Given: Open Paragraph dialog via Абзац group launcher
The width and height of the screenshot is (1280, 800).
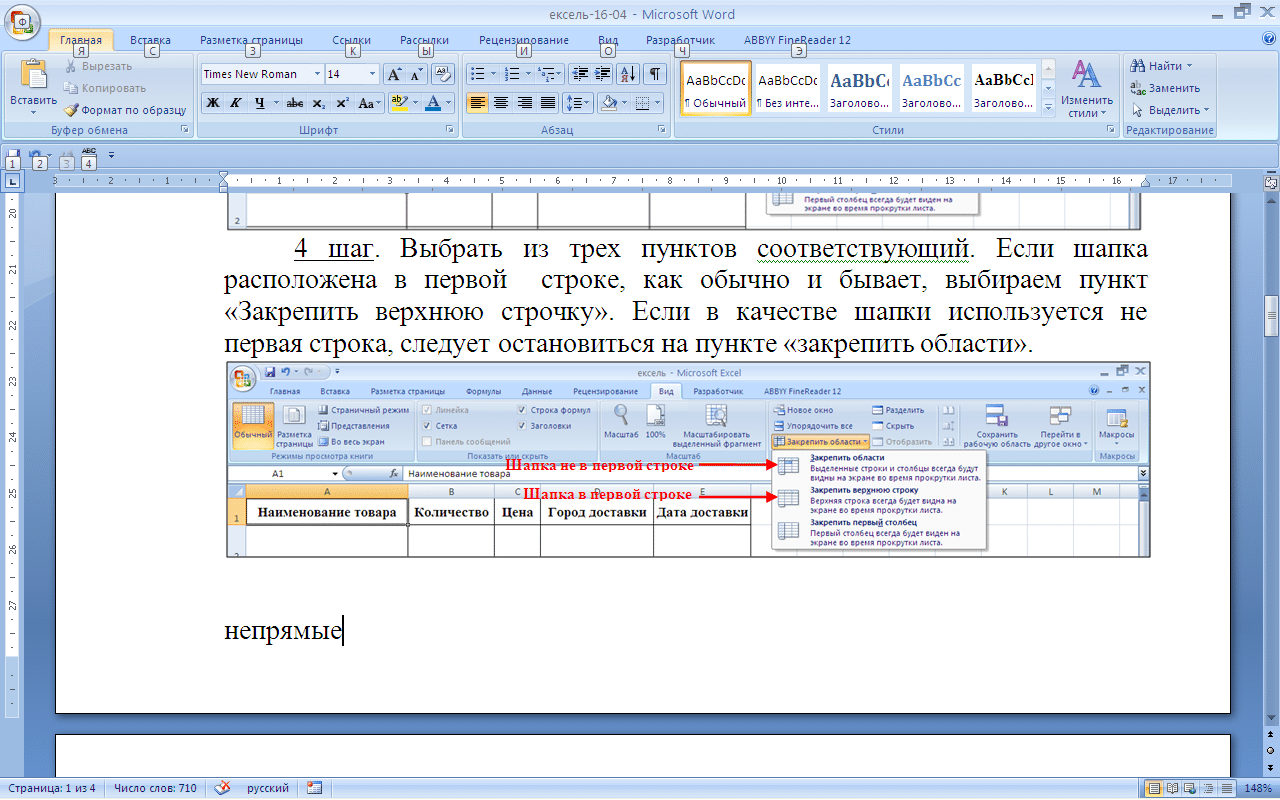Looking at the screenshot, I should (x=662, y=130).
